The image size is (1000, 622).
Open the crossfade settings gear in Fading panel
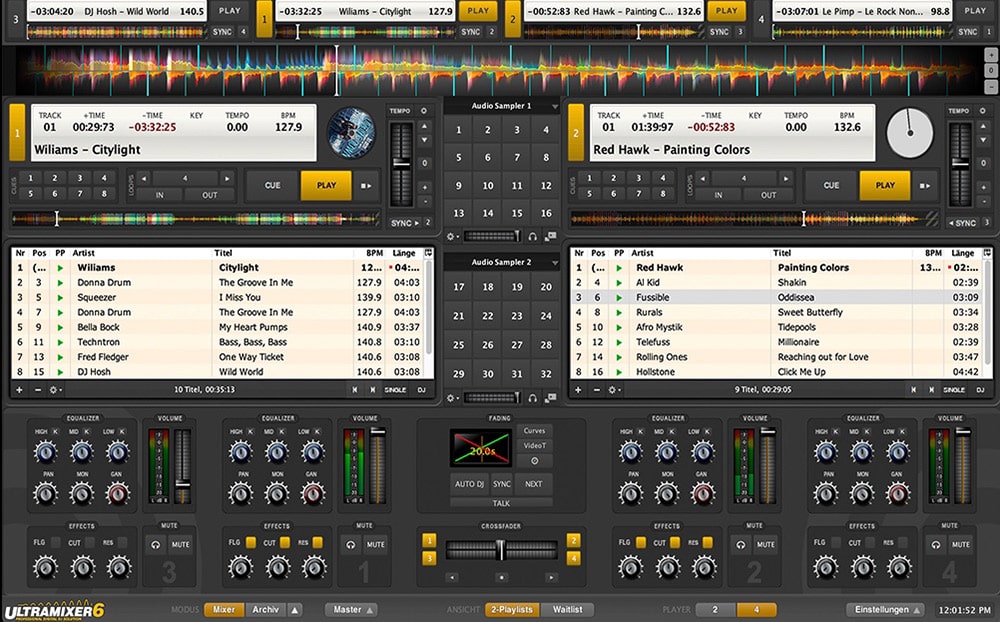click(x=534, y=460)
